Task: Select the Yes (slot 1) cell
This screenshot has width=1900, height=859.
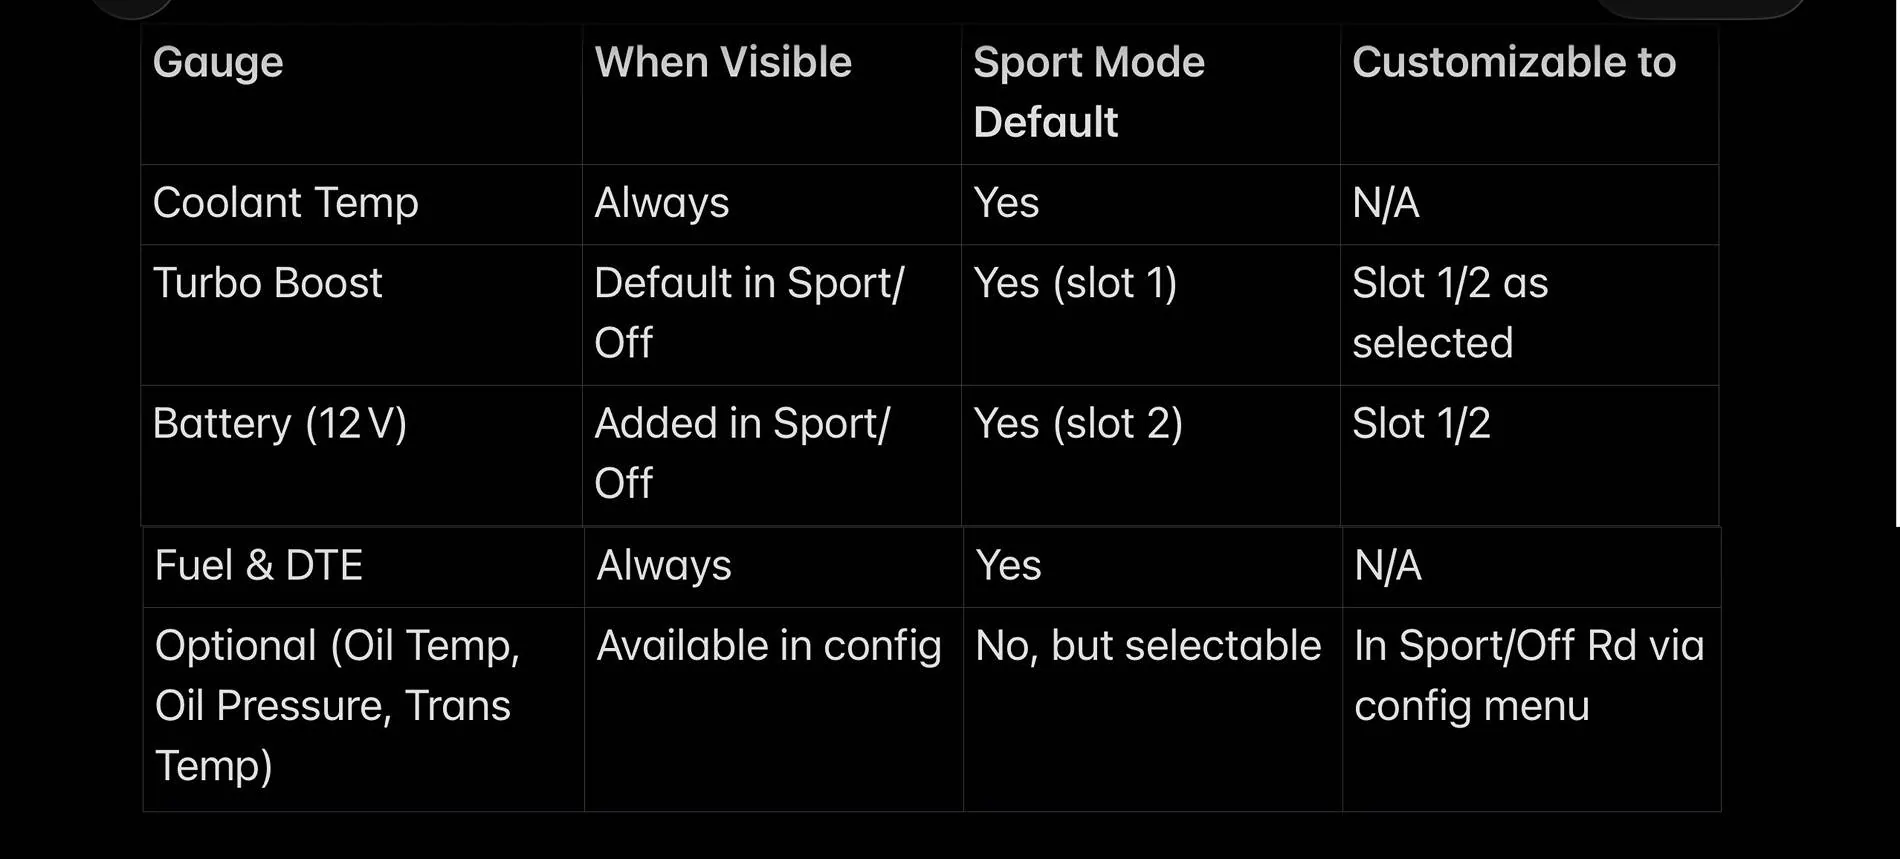Action: tap(1075, 283)
